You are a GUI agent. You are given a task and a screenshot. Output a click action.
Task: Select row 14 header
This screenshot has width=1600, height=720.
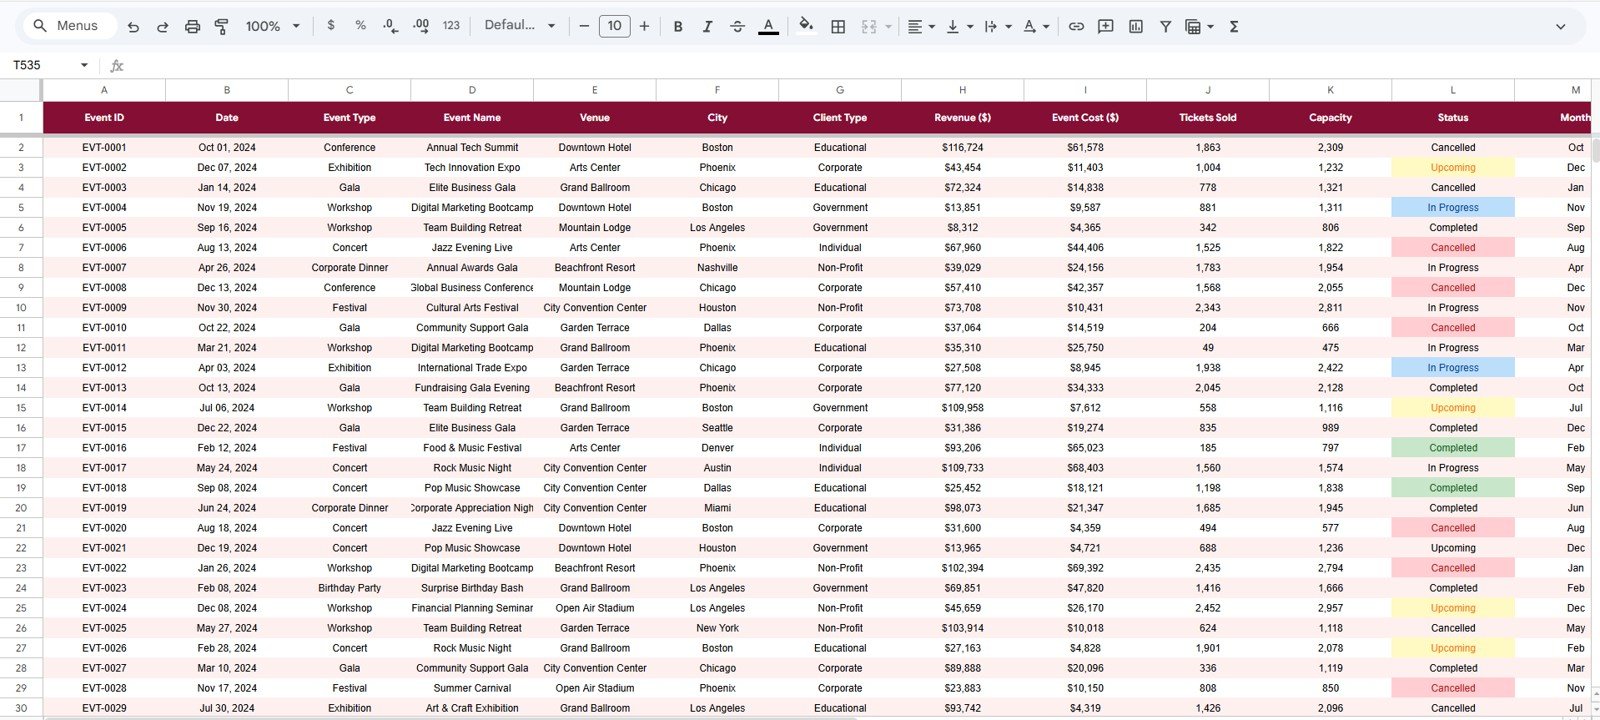(x=21, y=388)
